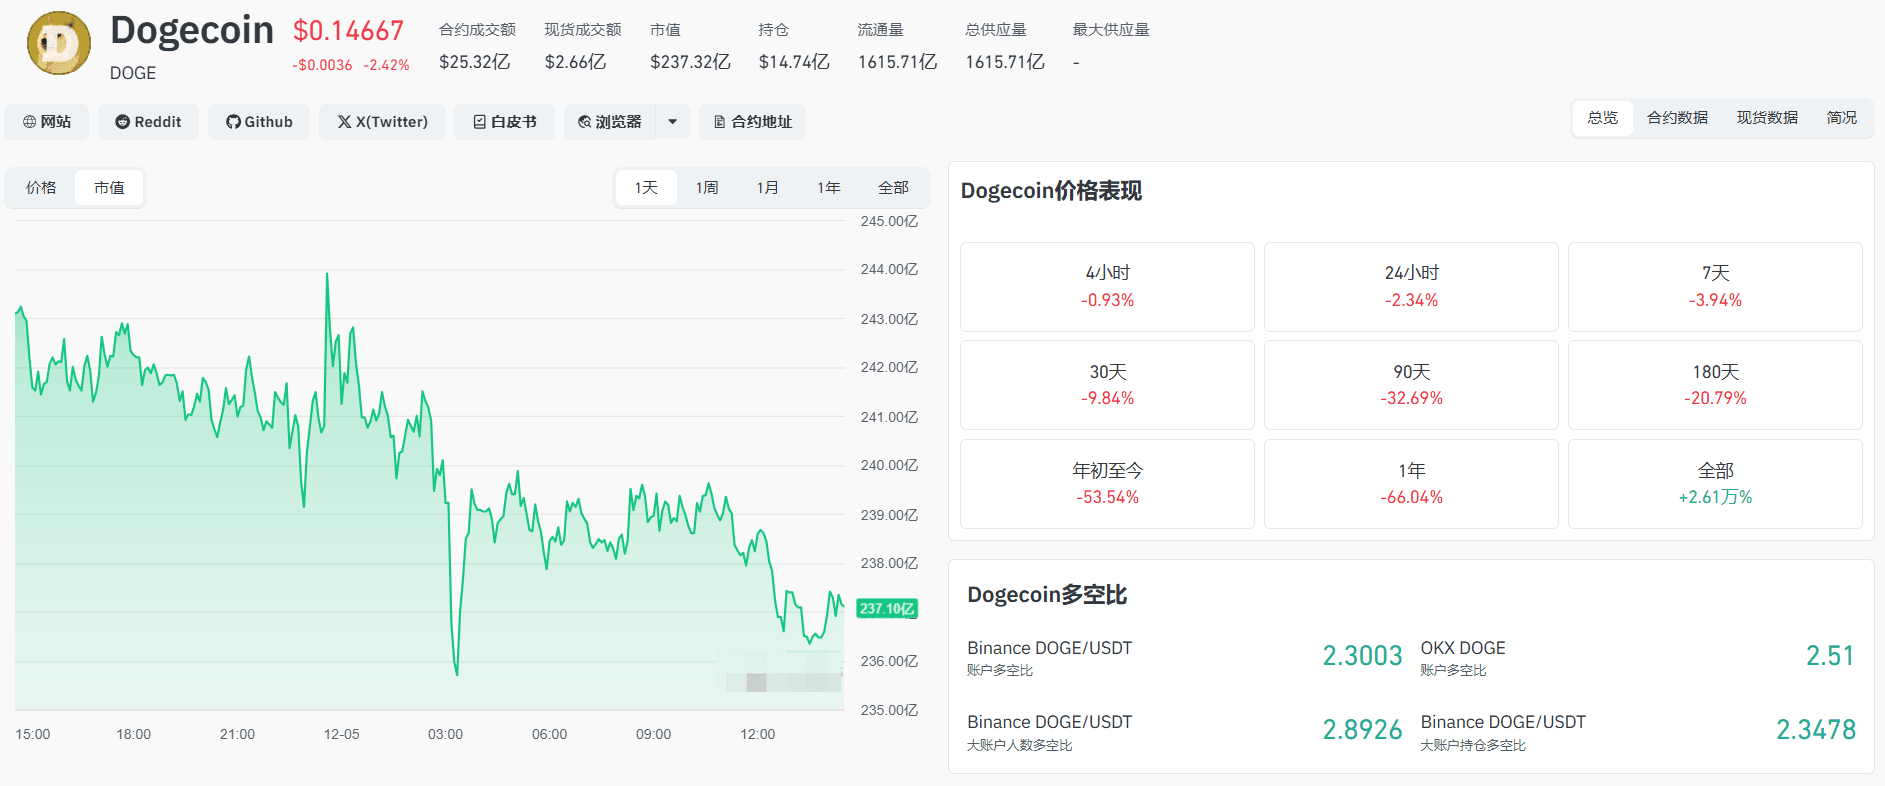Click the 24小时 performance card
Screen dimensions: 1885x786
(1411, 287)
